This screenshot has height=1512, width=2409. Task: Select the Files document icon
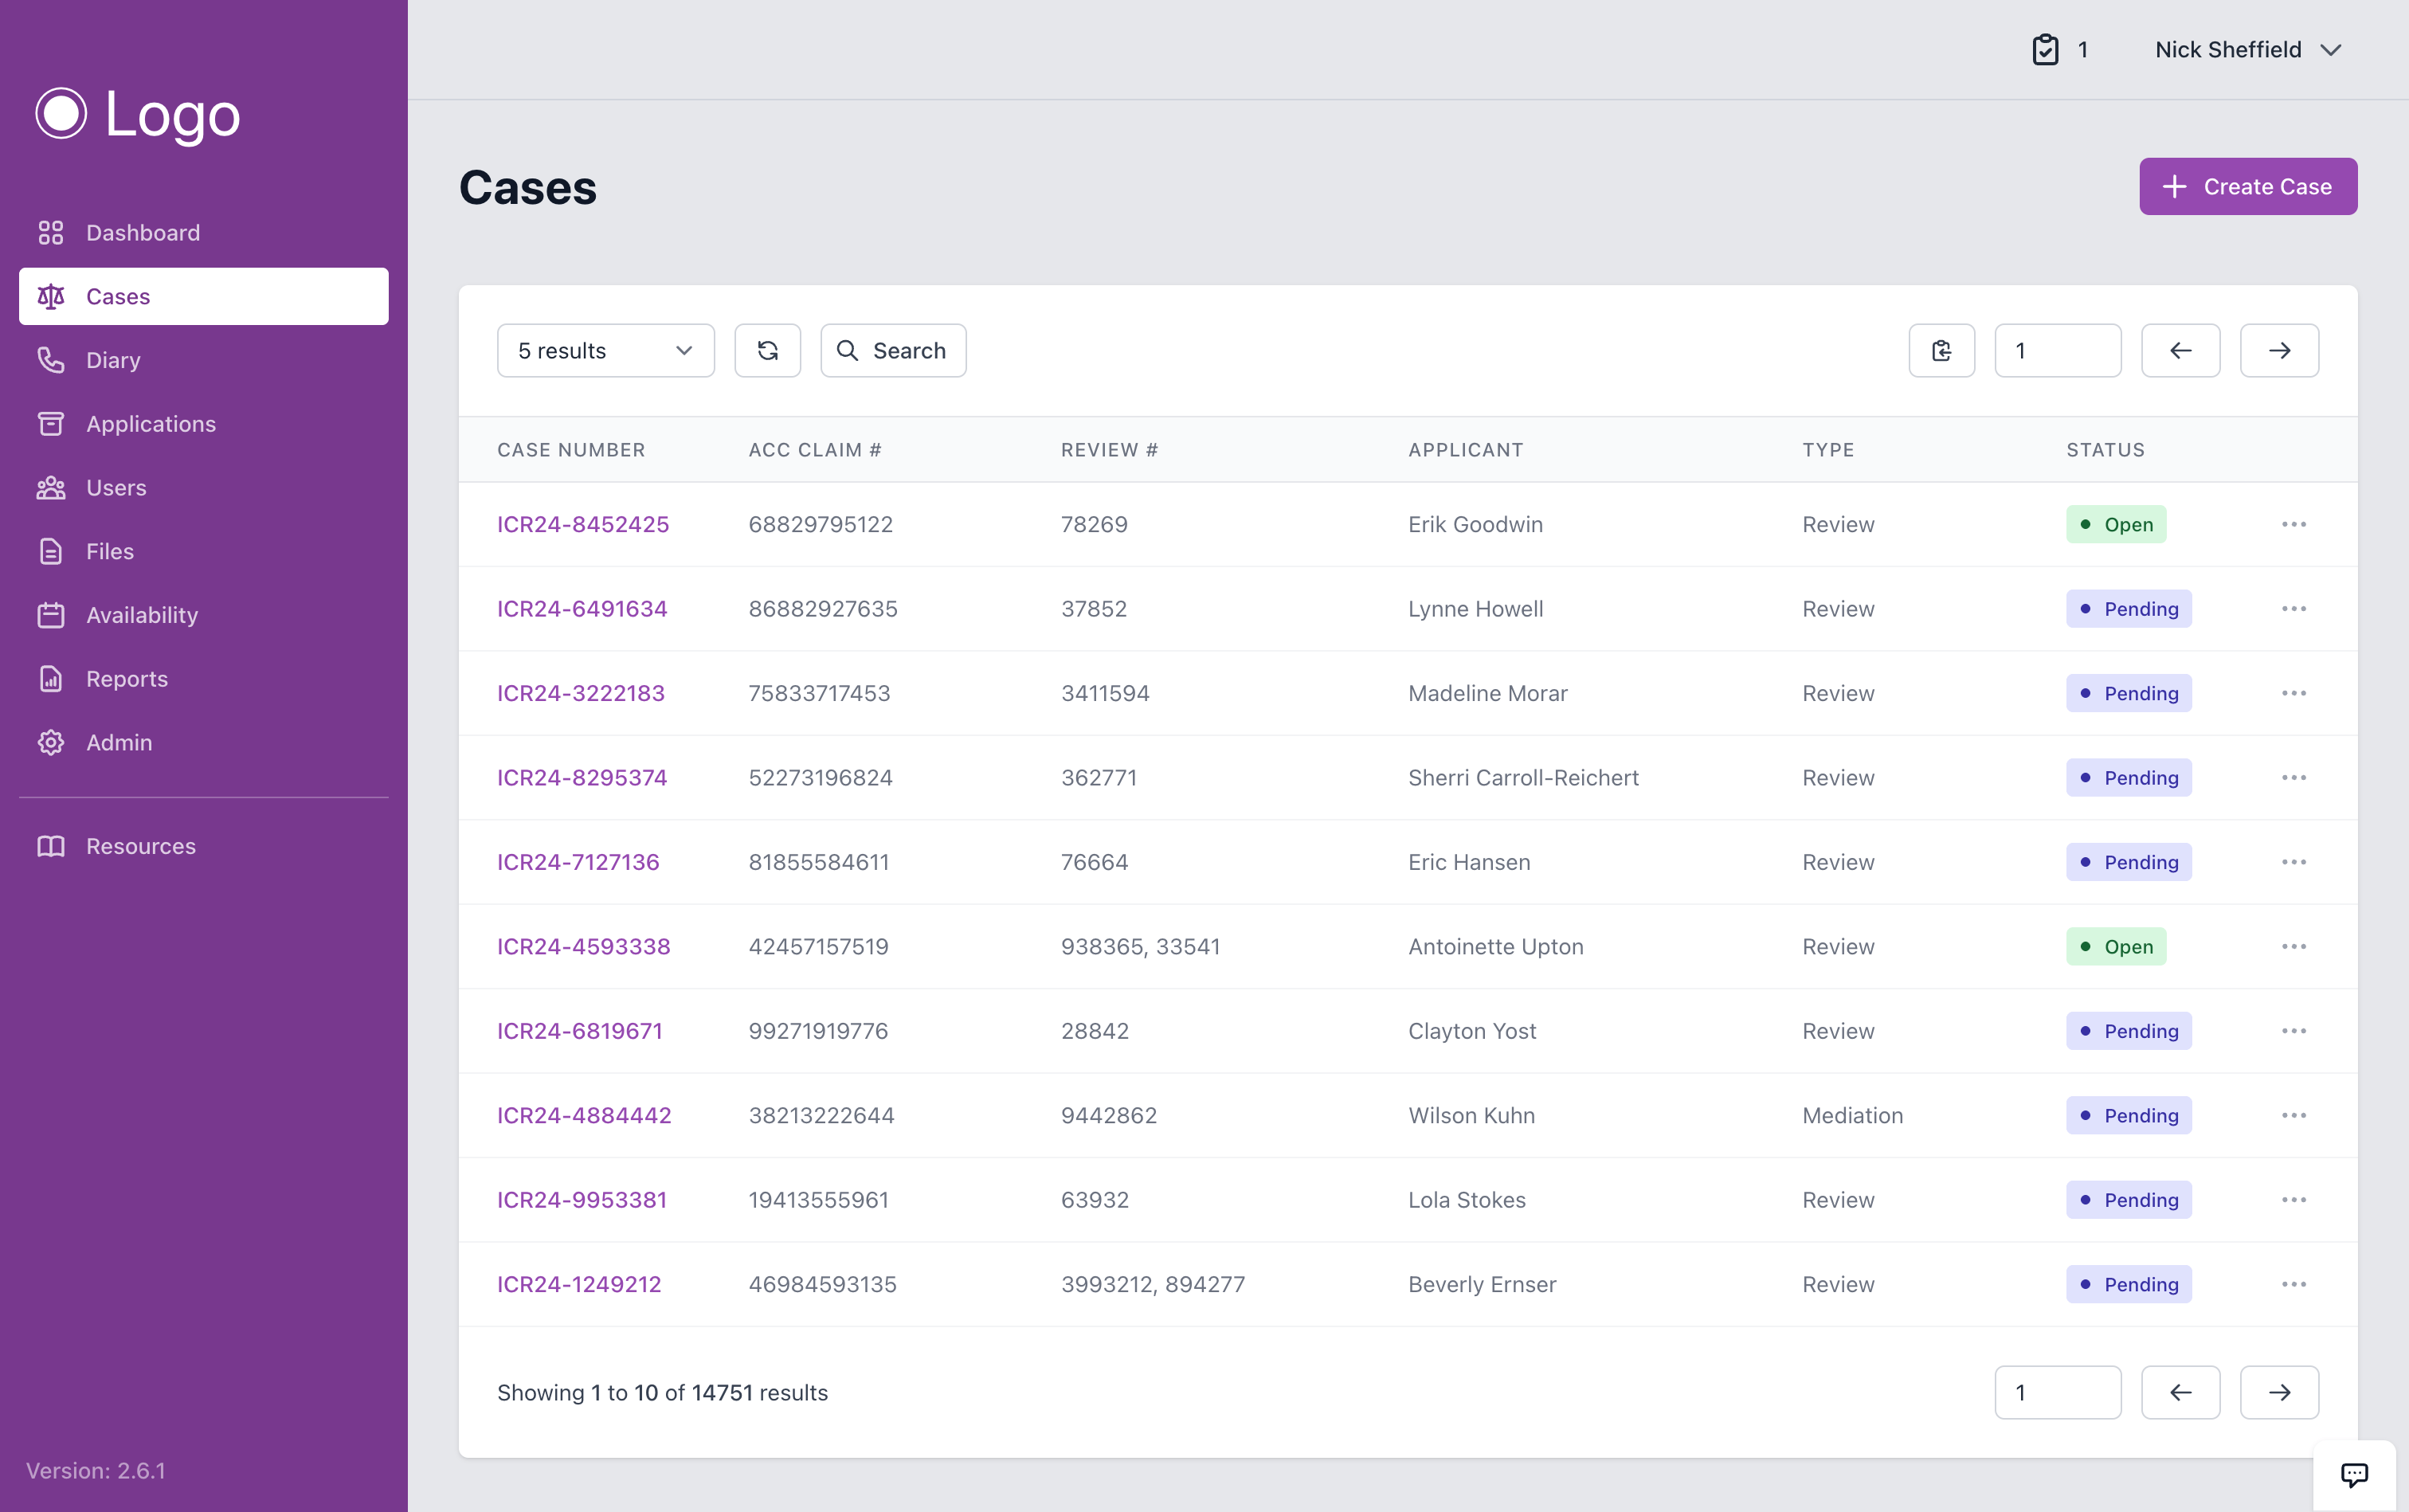[51, 551]
